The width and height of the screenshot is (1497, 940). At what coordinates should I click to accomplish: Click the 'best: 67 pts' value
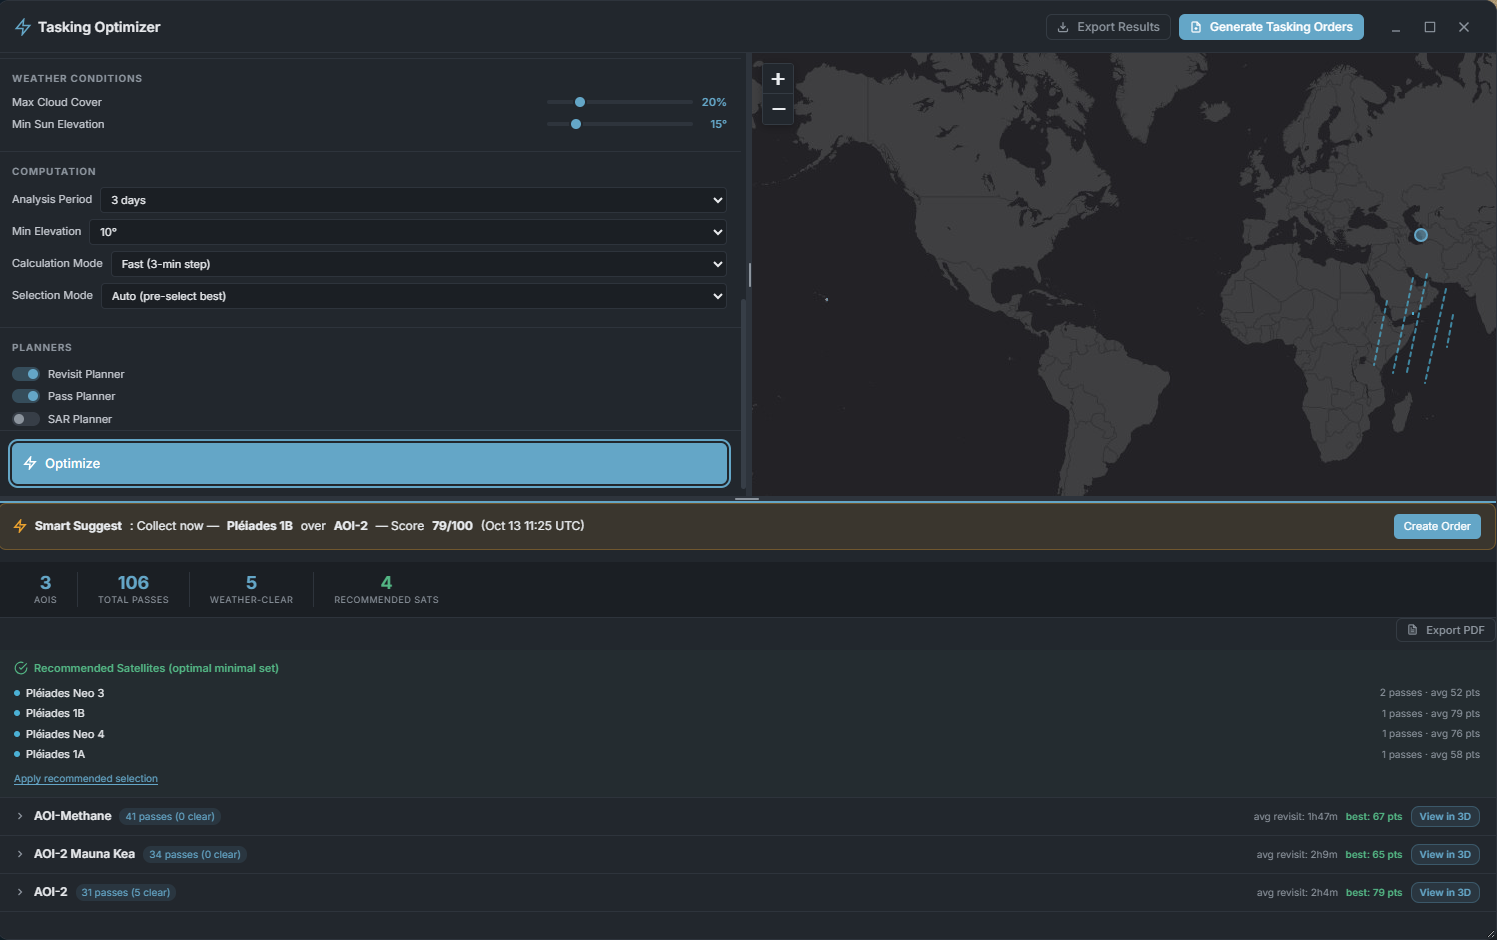[x=1373, y=817]
